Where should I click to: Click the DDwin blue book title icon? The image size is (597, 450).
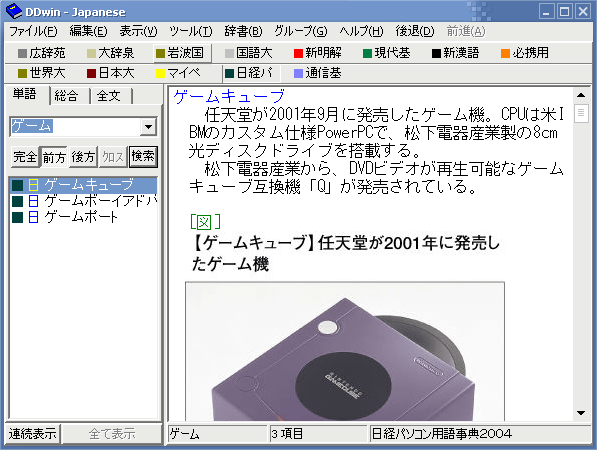tap(14, 11)
